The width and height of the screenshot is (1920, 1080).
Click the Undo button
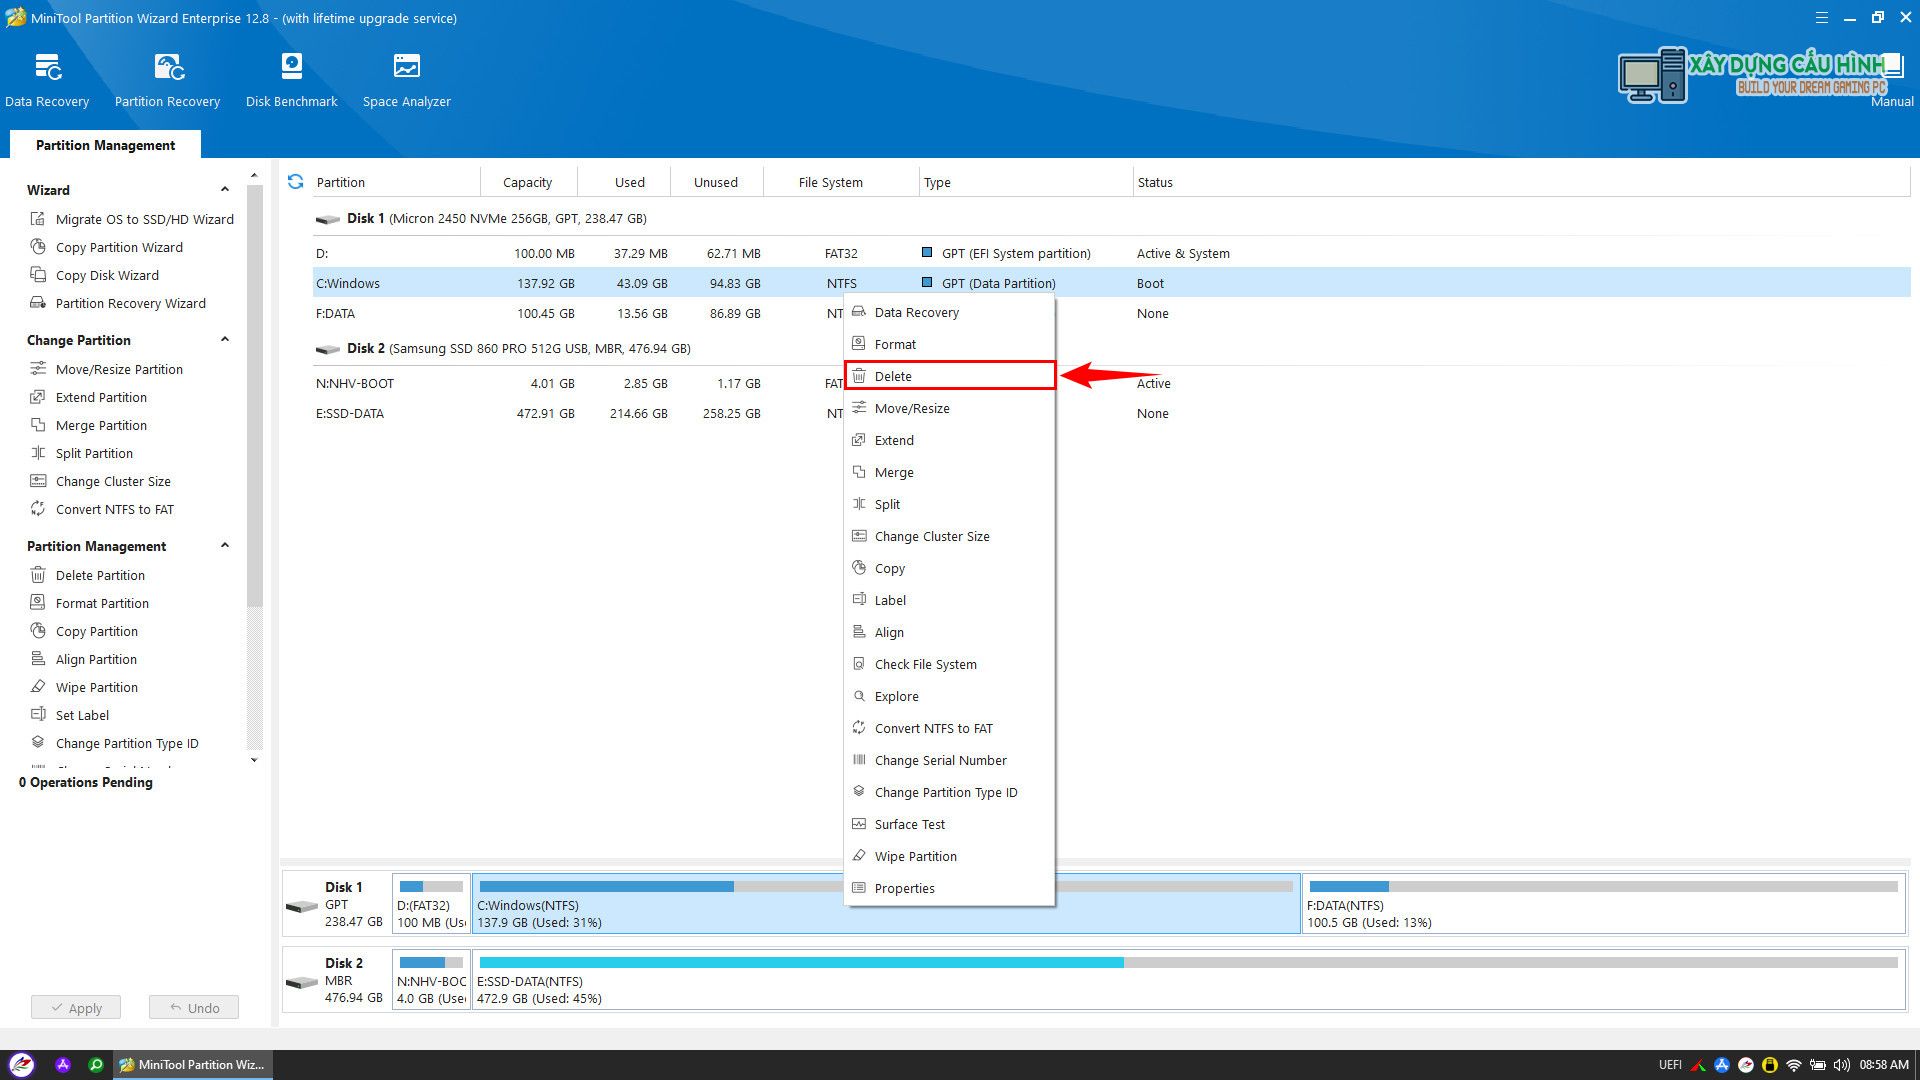pos(194,1008)
